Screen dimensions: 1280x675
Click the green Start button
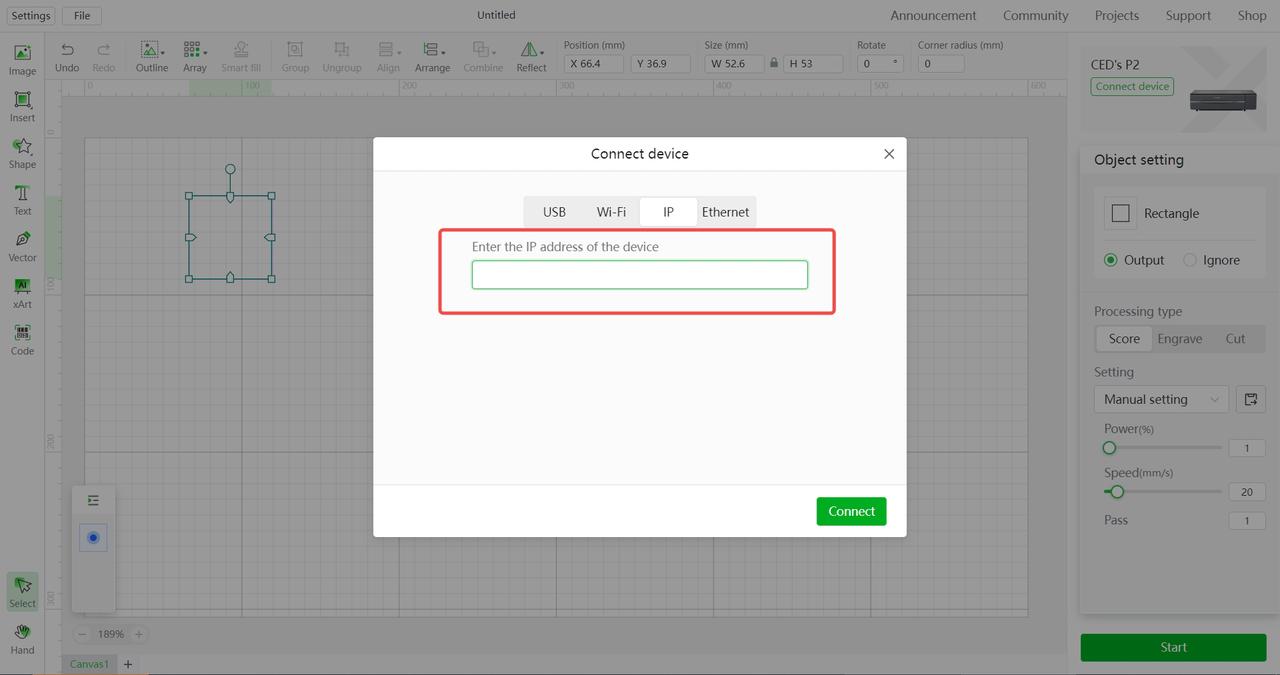[x=1173, y=647]
